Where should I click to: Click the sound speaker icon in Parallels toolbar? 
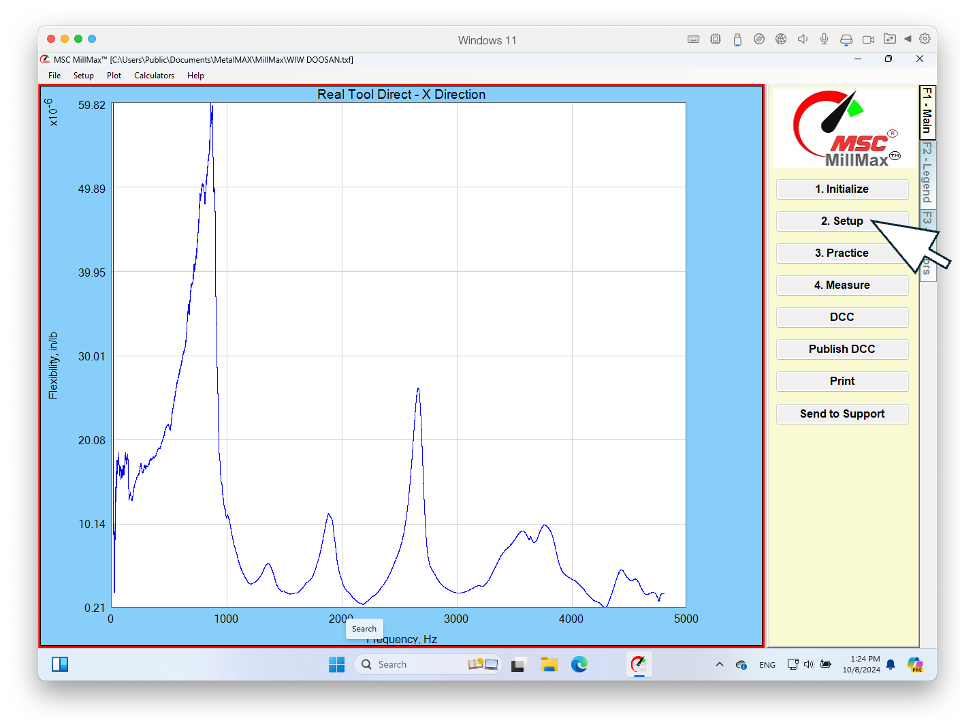click(803, 39)
